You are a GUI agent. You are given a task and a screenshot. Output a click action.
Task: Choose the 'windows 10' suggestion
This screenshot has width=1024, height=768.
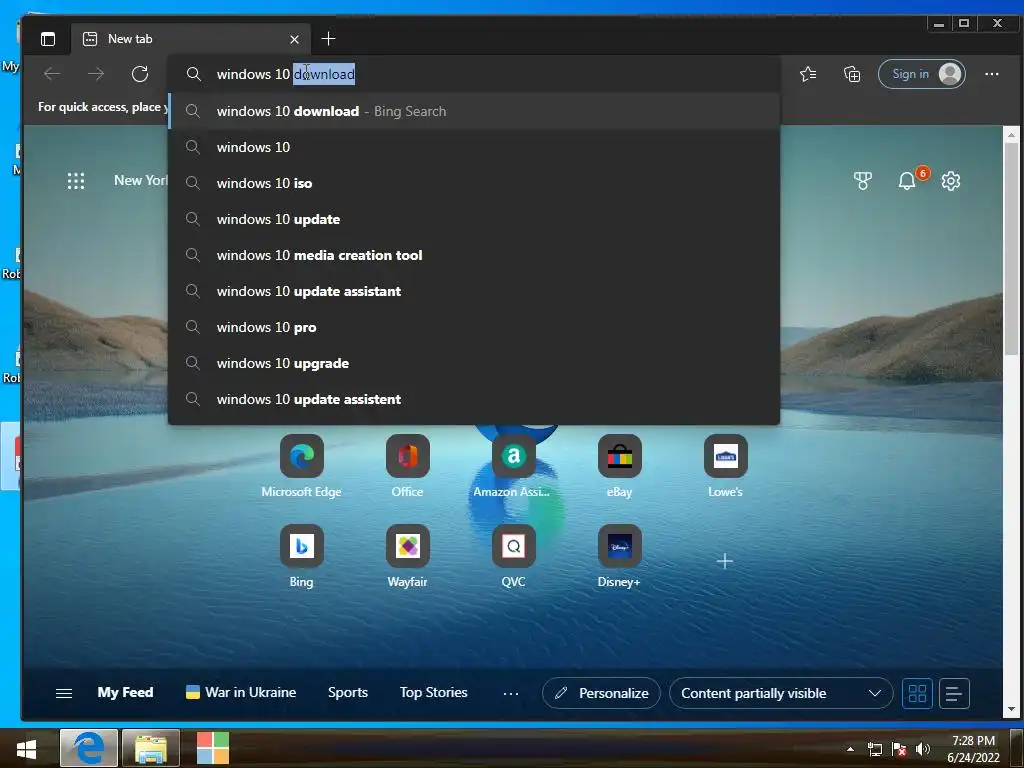point(474,147)
